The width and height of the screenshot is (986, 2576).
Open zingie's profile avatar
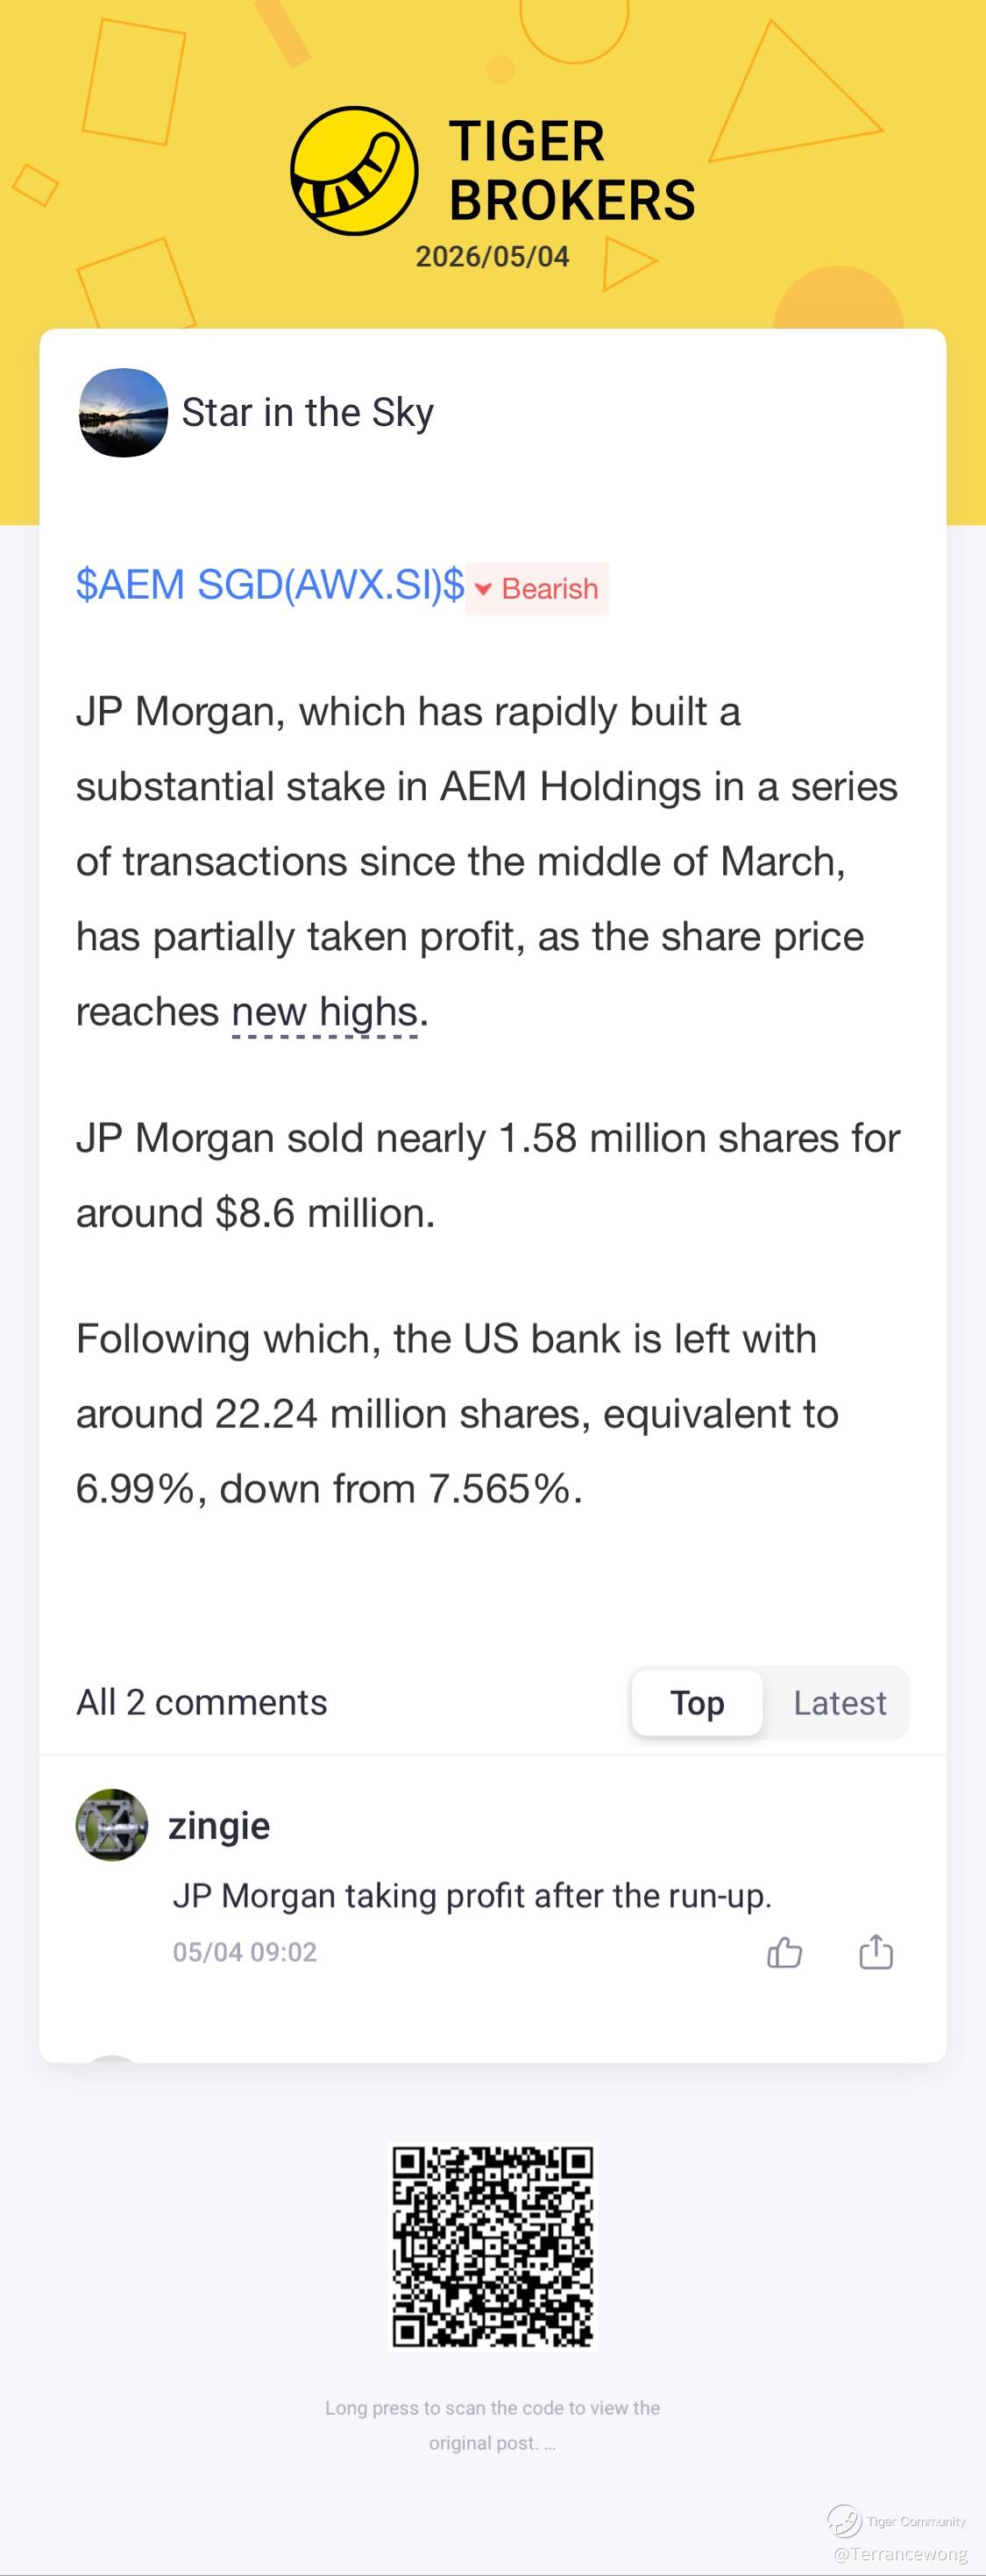tap(112, 1825)
